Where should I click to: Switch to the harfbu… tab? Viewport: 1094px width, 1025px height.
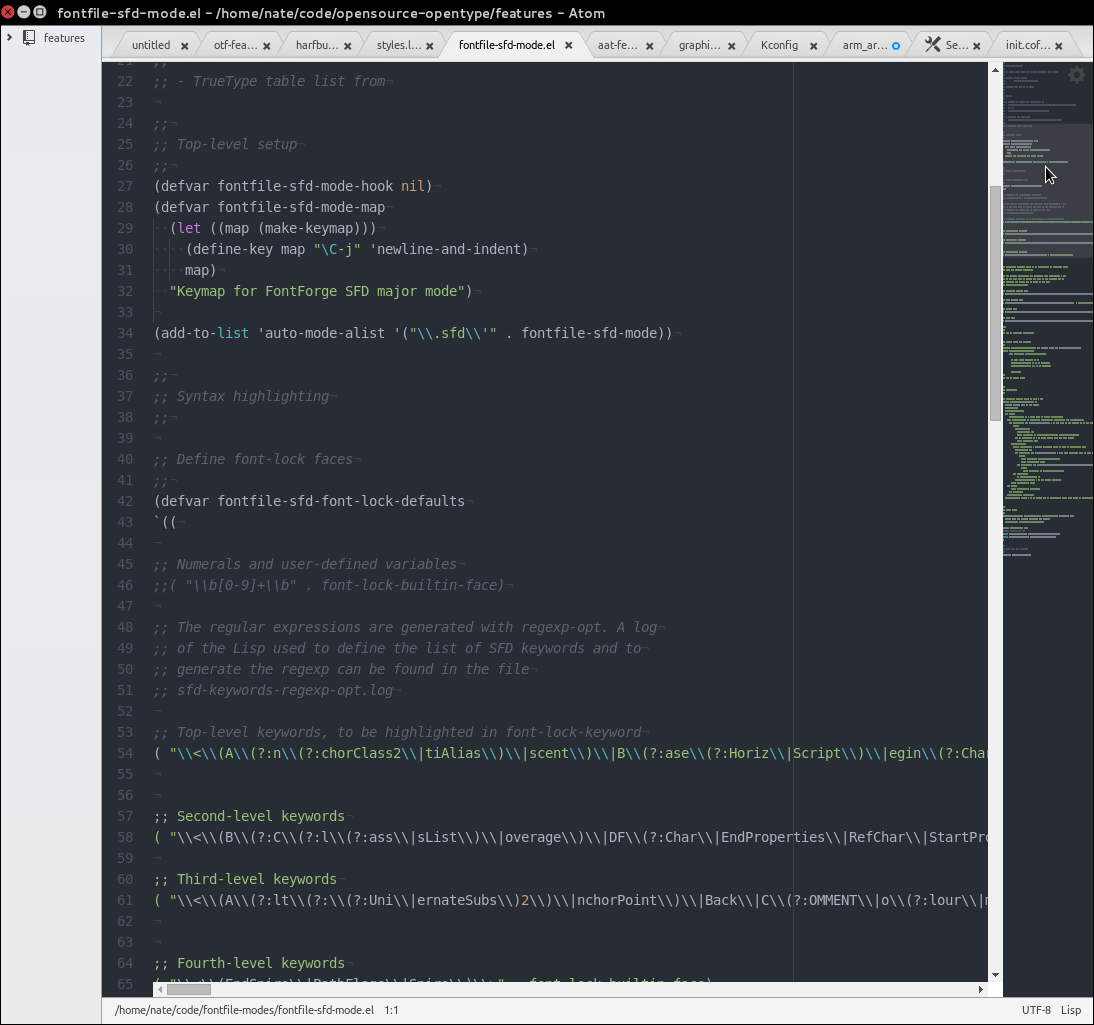tap(316, 45)
